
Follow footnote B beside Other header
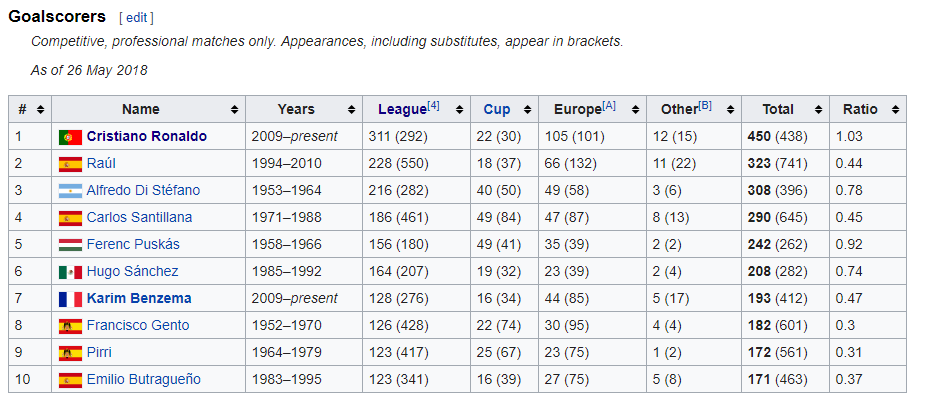click(x=705, y=106)
